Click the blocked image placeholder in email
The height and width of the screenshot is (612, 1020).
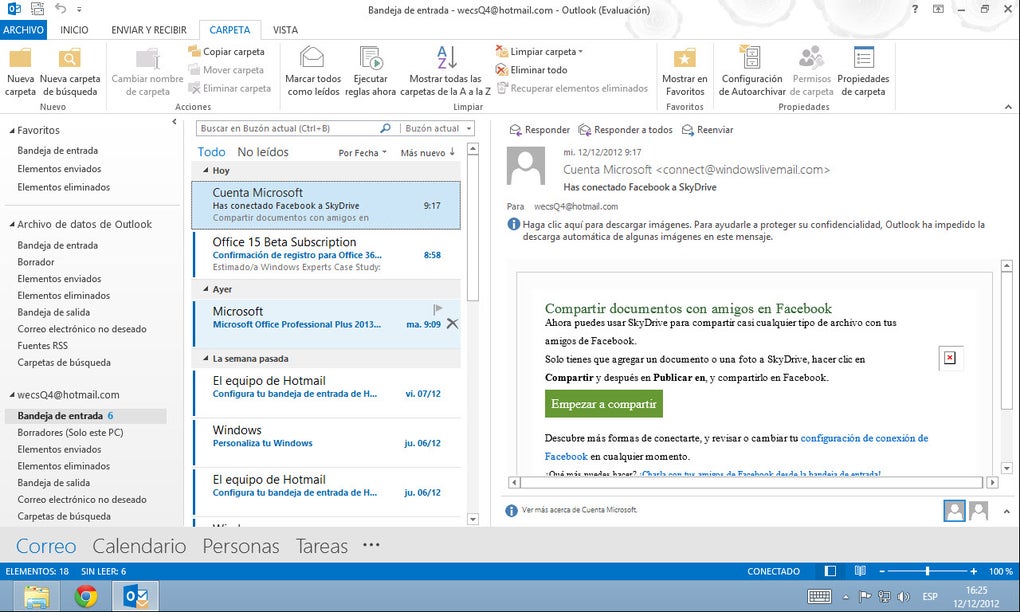click(950, 358)
